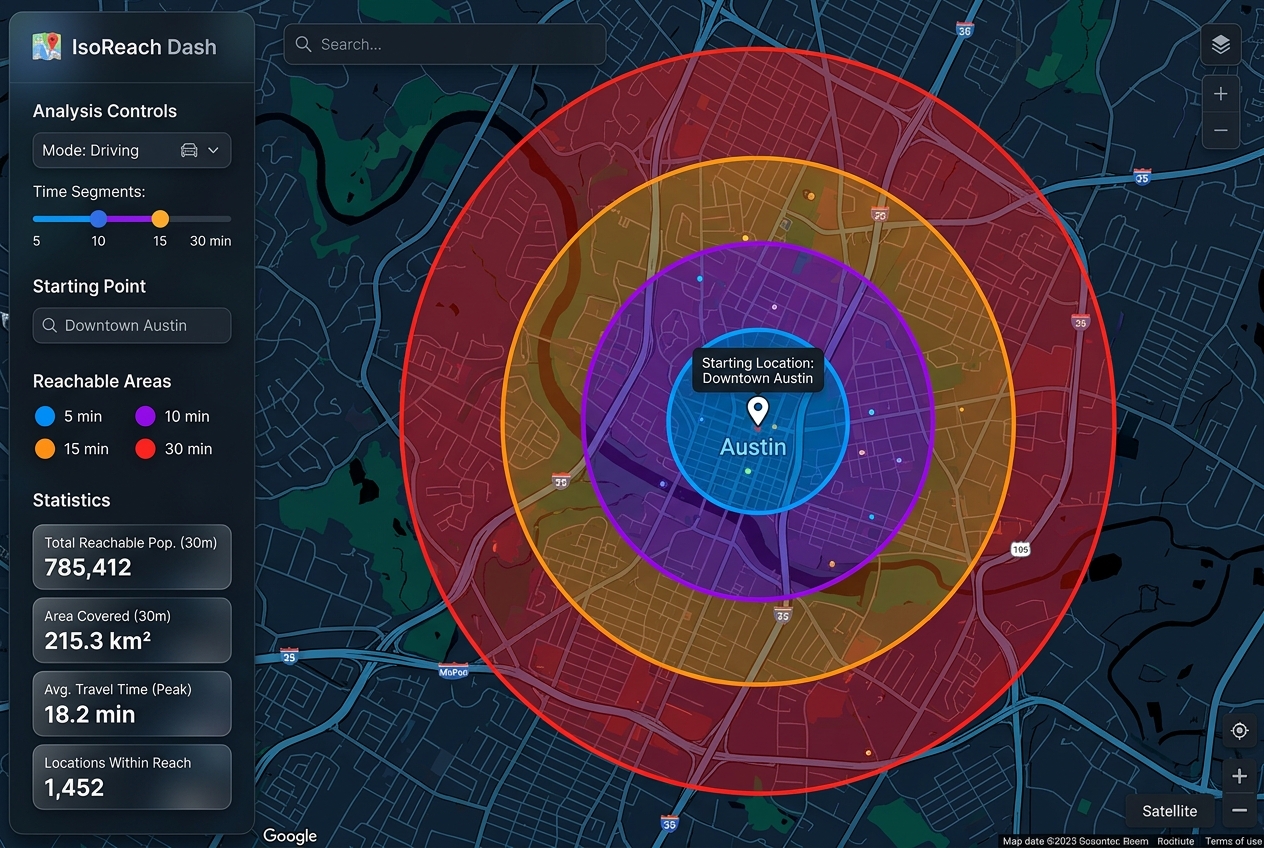1264x848 pixels.
Task: Click the car icon in Mode dropdown
Action: coord(189,150)
